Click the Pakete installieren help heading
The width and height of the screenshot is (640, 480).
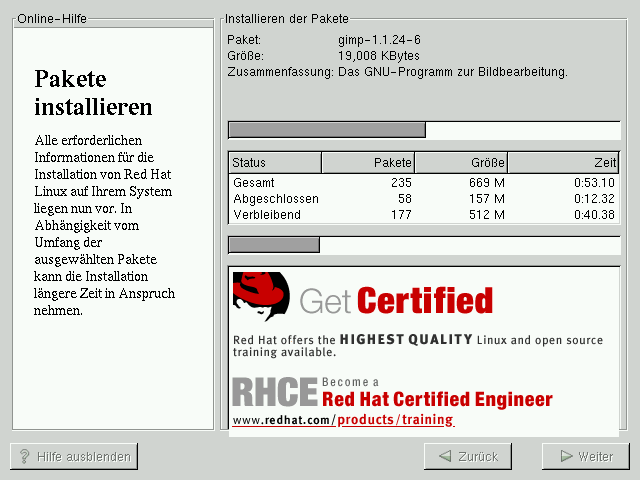[93, 93]
